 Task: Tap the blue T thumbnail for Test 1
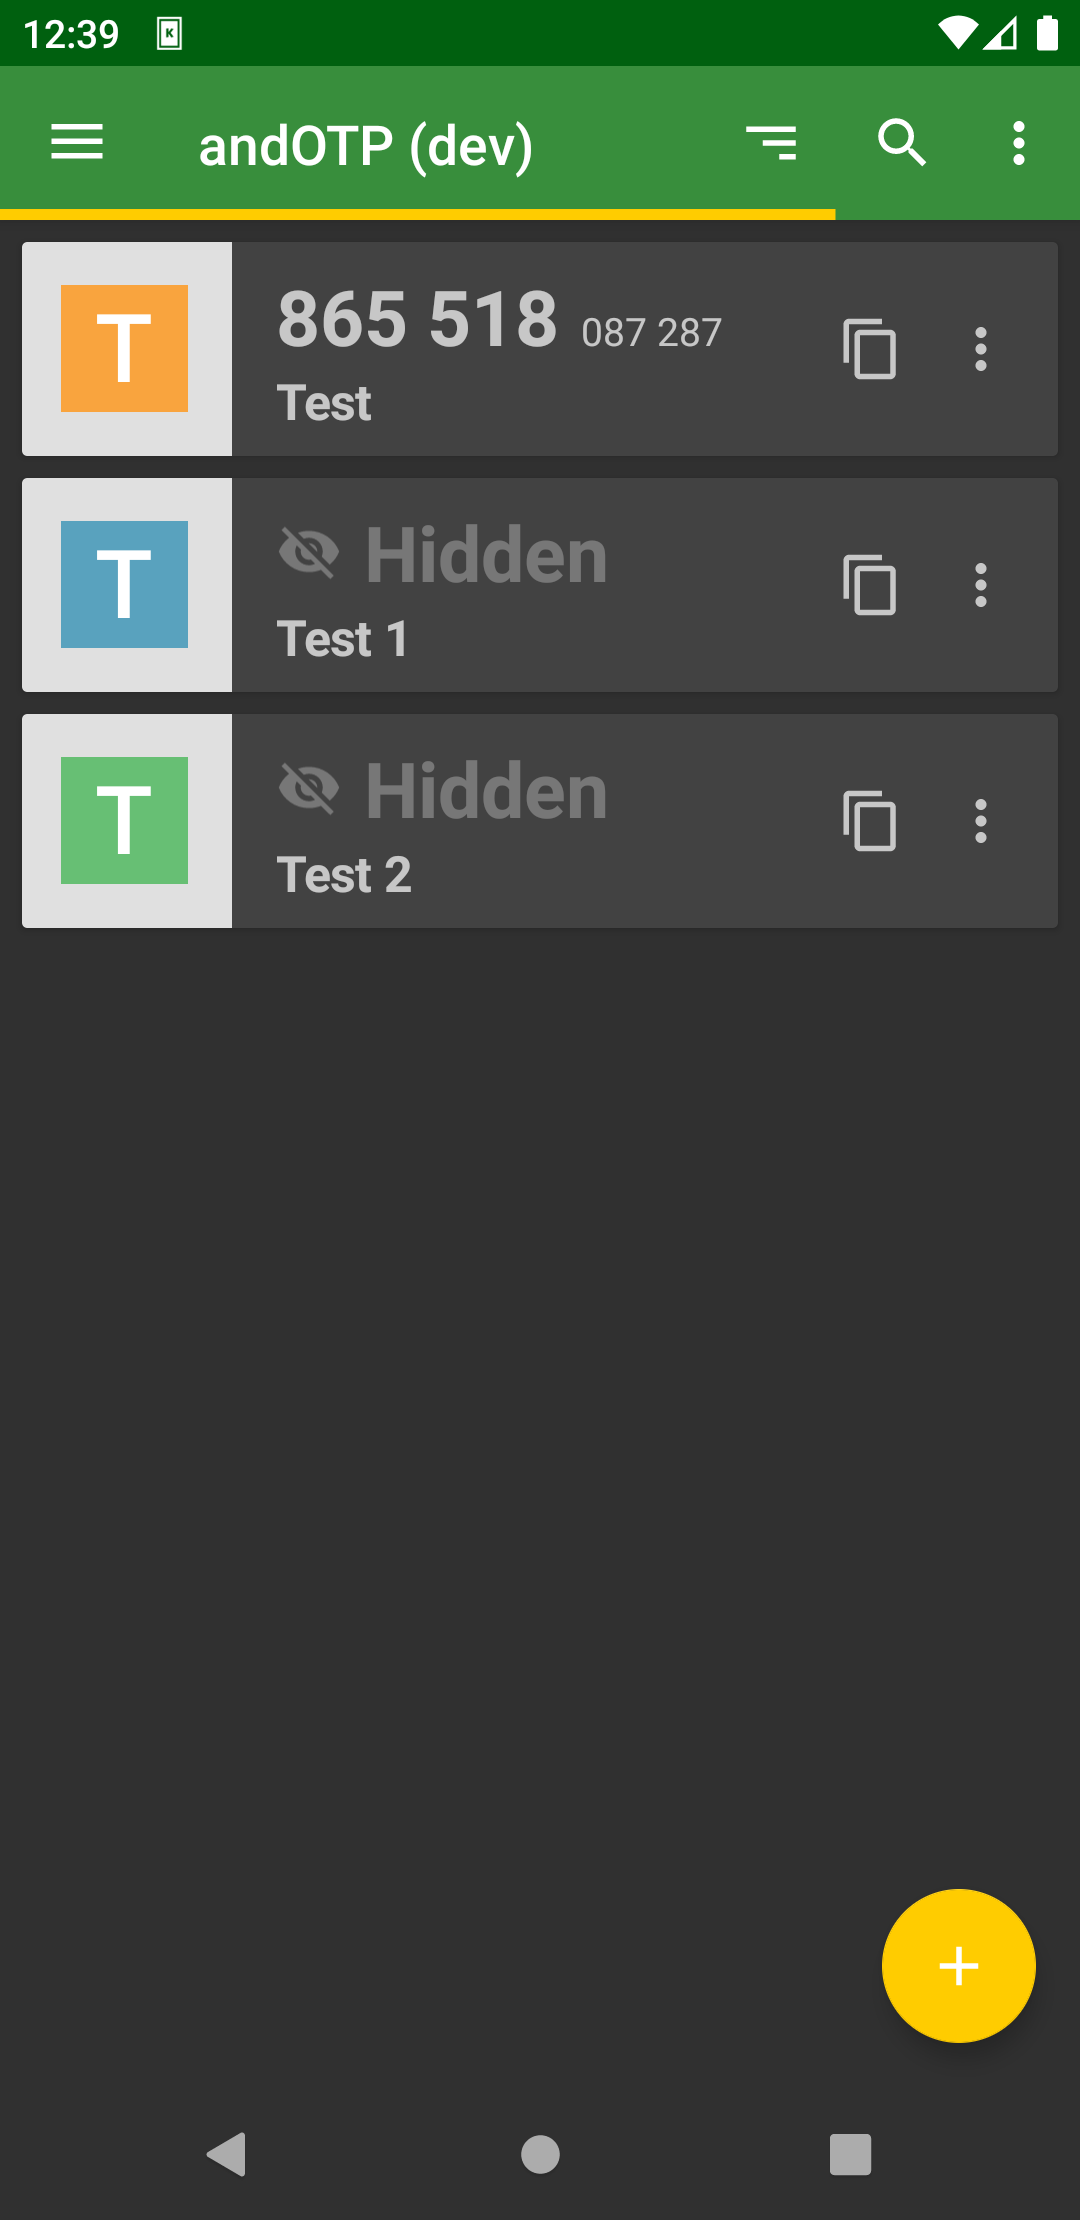click(125, 586)
